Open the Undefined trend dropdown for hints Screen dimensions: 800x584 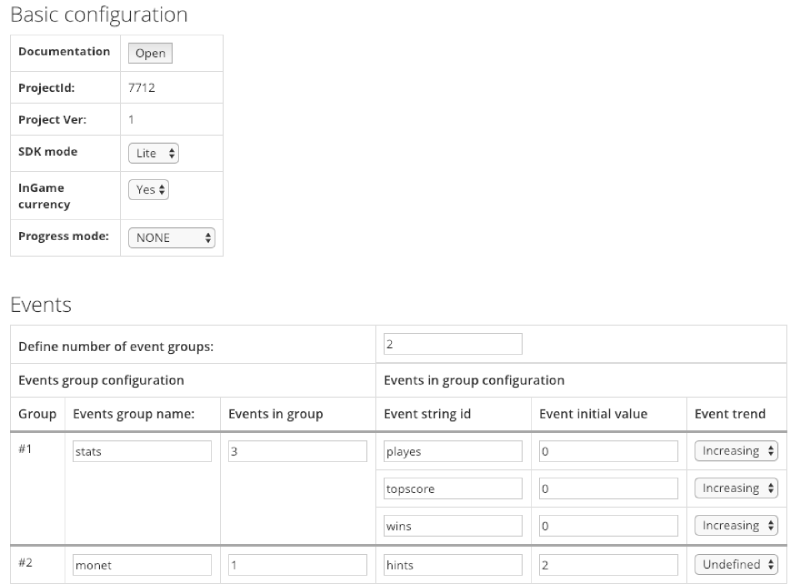coord(736,564)
